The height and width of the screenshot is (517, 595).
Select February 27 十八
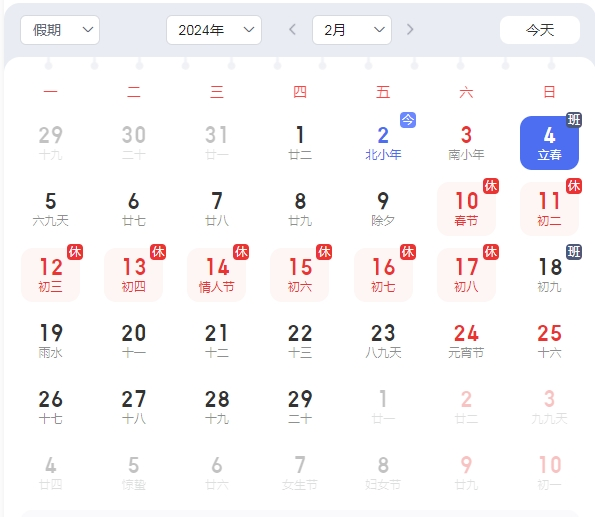(x=134, y=407)
